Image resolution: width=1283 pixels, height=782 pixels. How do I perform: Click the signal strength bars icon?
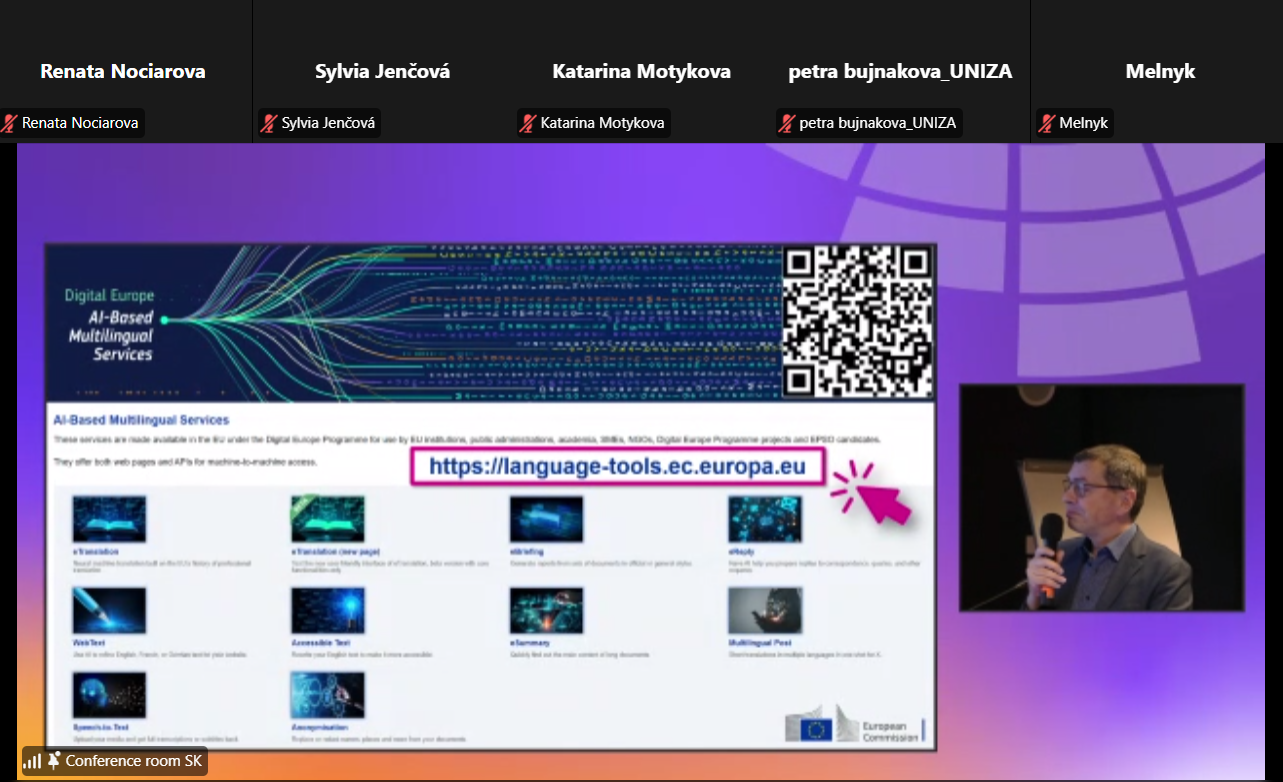(x=33, y=761)
